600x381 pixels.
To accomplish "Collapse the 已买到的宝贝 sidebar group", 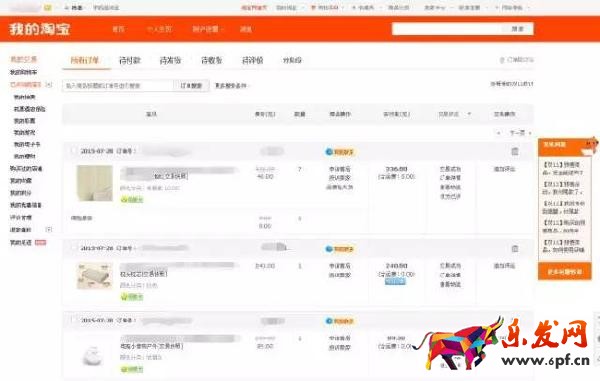I will click(x=49, y=84).
